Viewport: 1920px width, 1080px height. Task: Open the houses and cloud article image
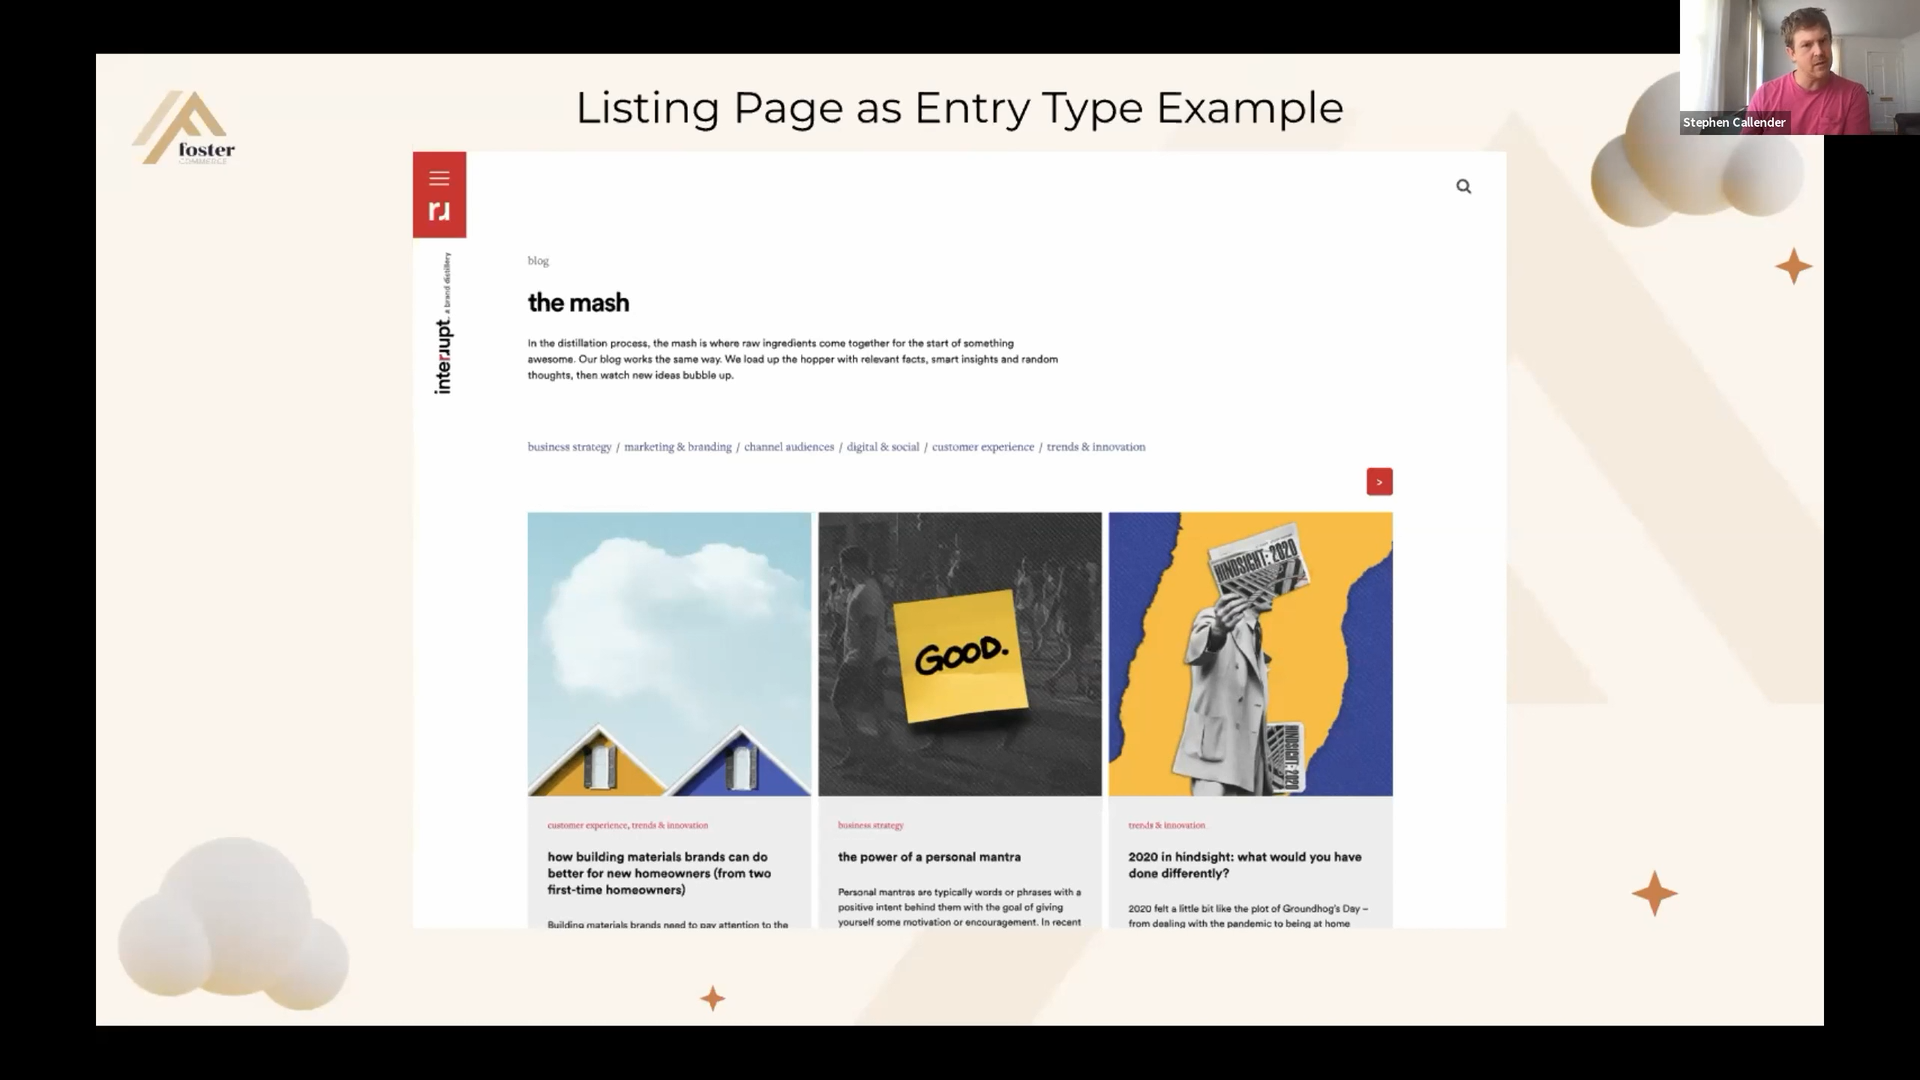pos(669,654)
